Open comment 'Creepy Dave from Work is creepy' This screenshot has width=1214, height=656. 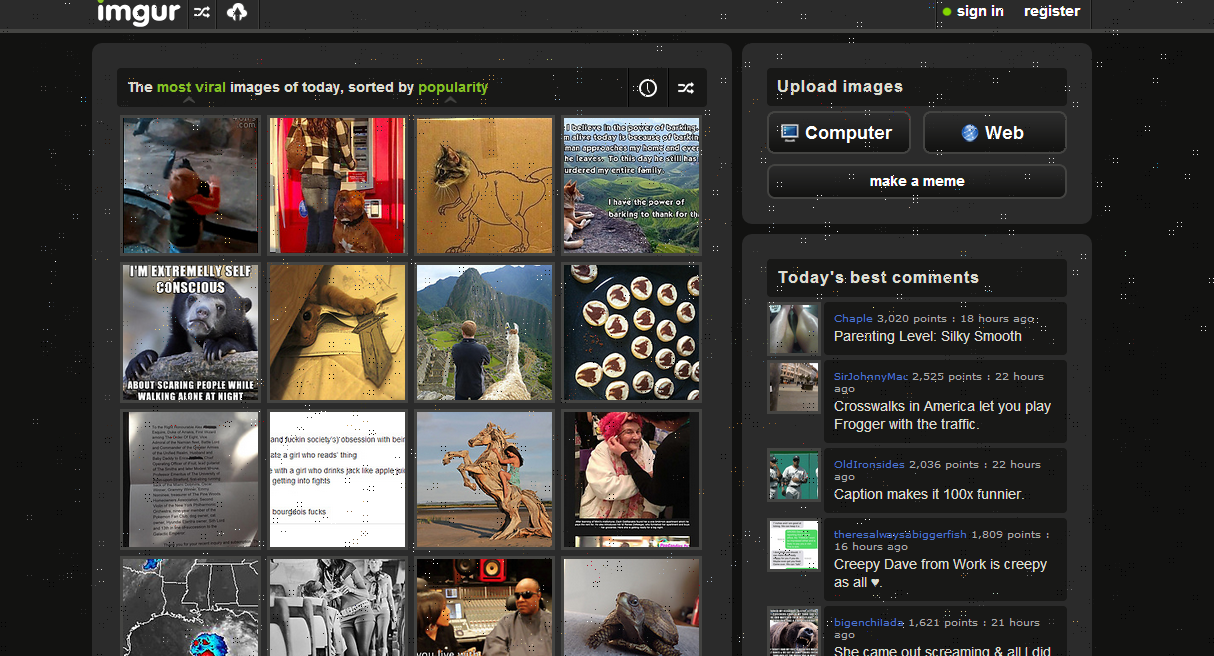click(940, 573)
